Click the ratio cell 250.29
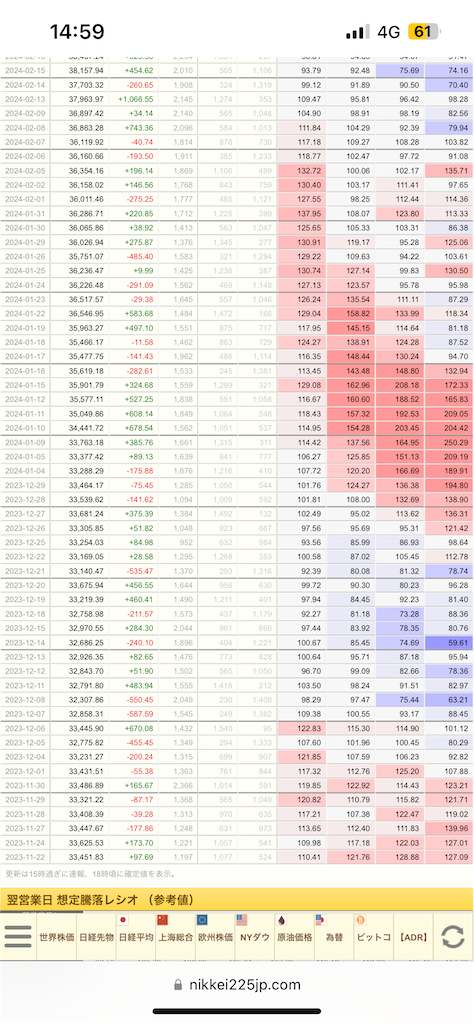 tap(449, 441)
